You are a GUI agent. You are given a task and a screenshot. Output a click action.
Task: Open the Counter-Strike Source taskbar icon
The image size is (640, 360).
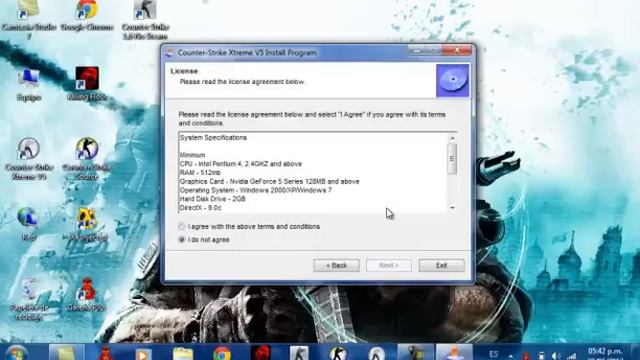point(338,353)
